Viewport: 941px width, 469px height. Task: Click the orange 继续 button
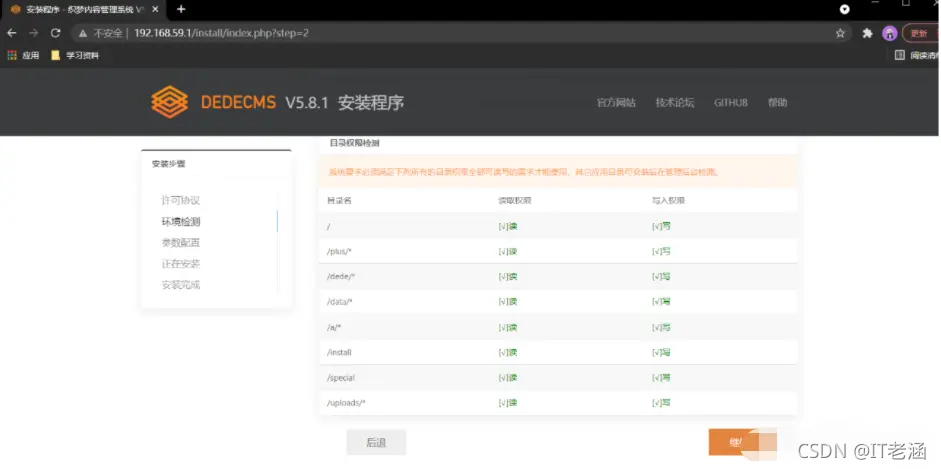click(x=742, y=443)
